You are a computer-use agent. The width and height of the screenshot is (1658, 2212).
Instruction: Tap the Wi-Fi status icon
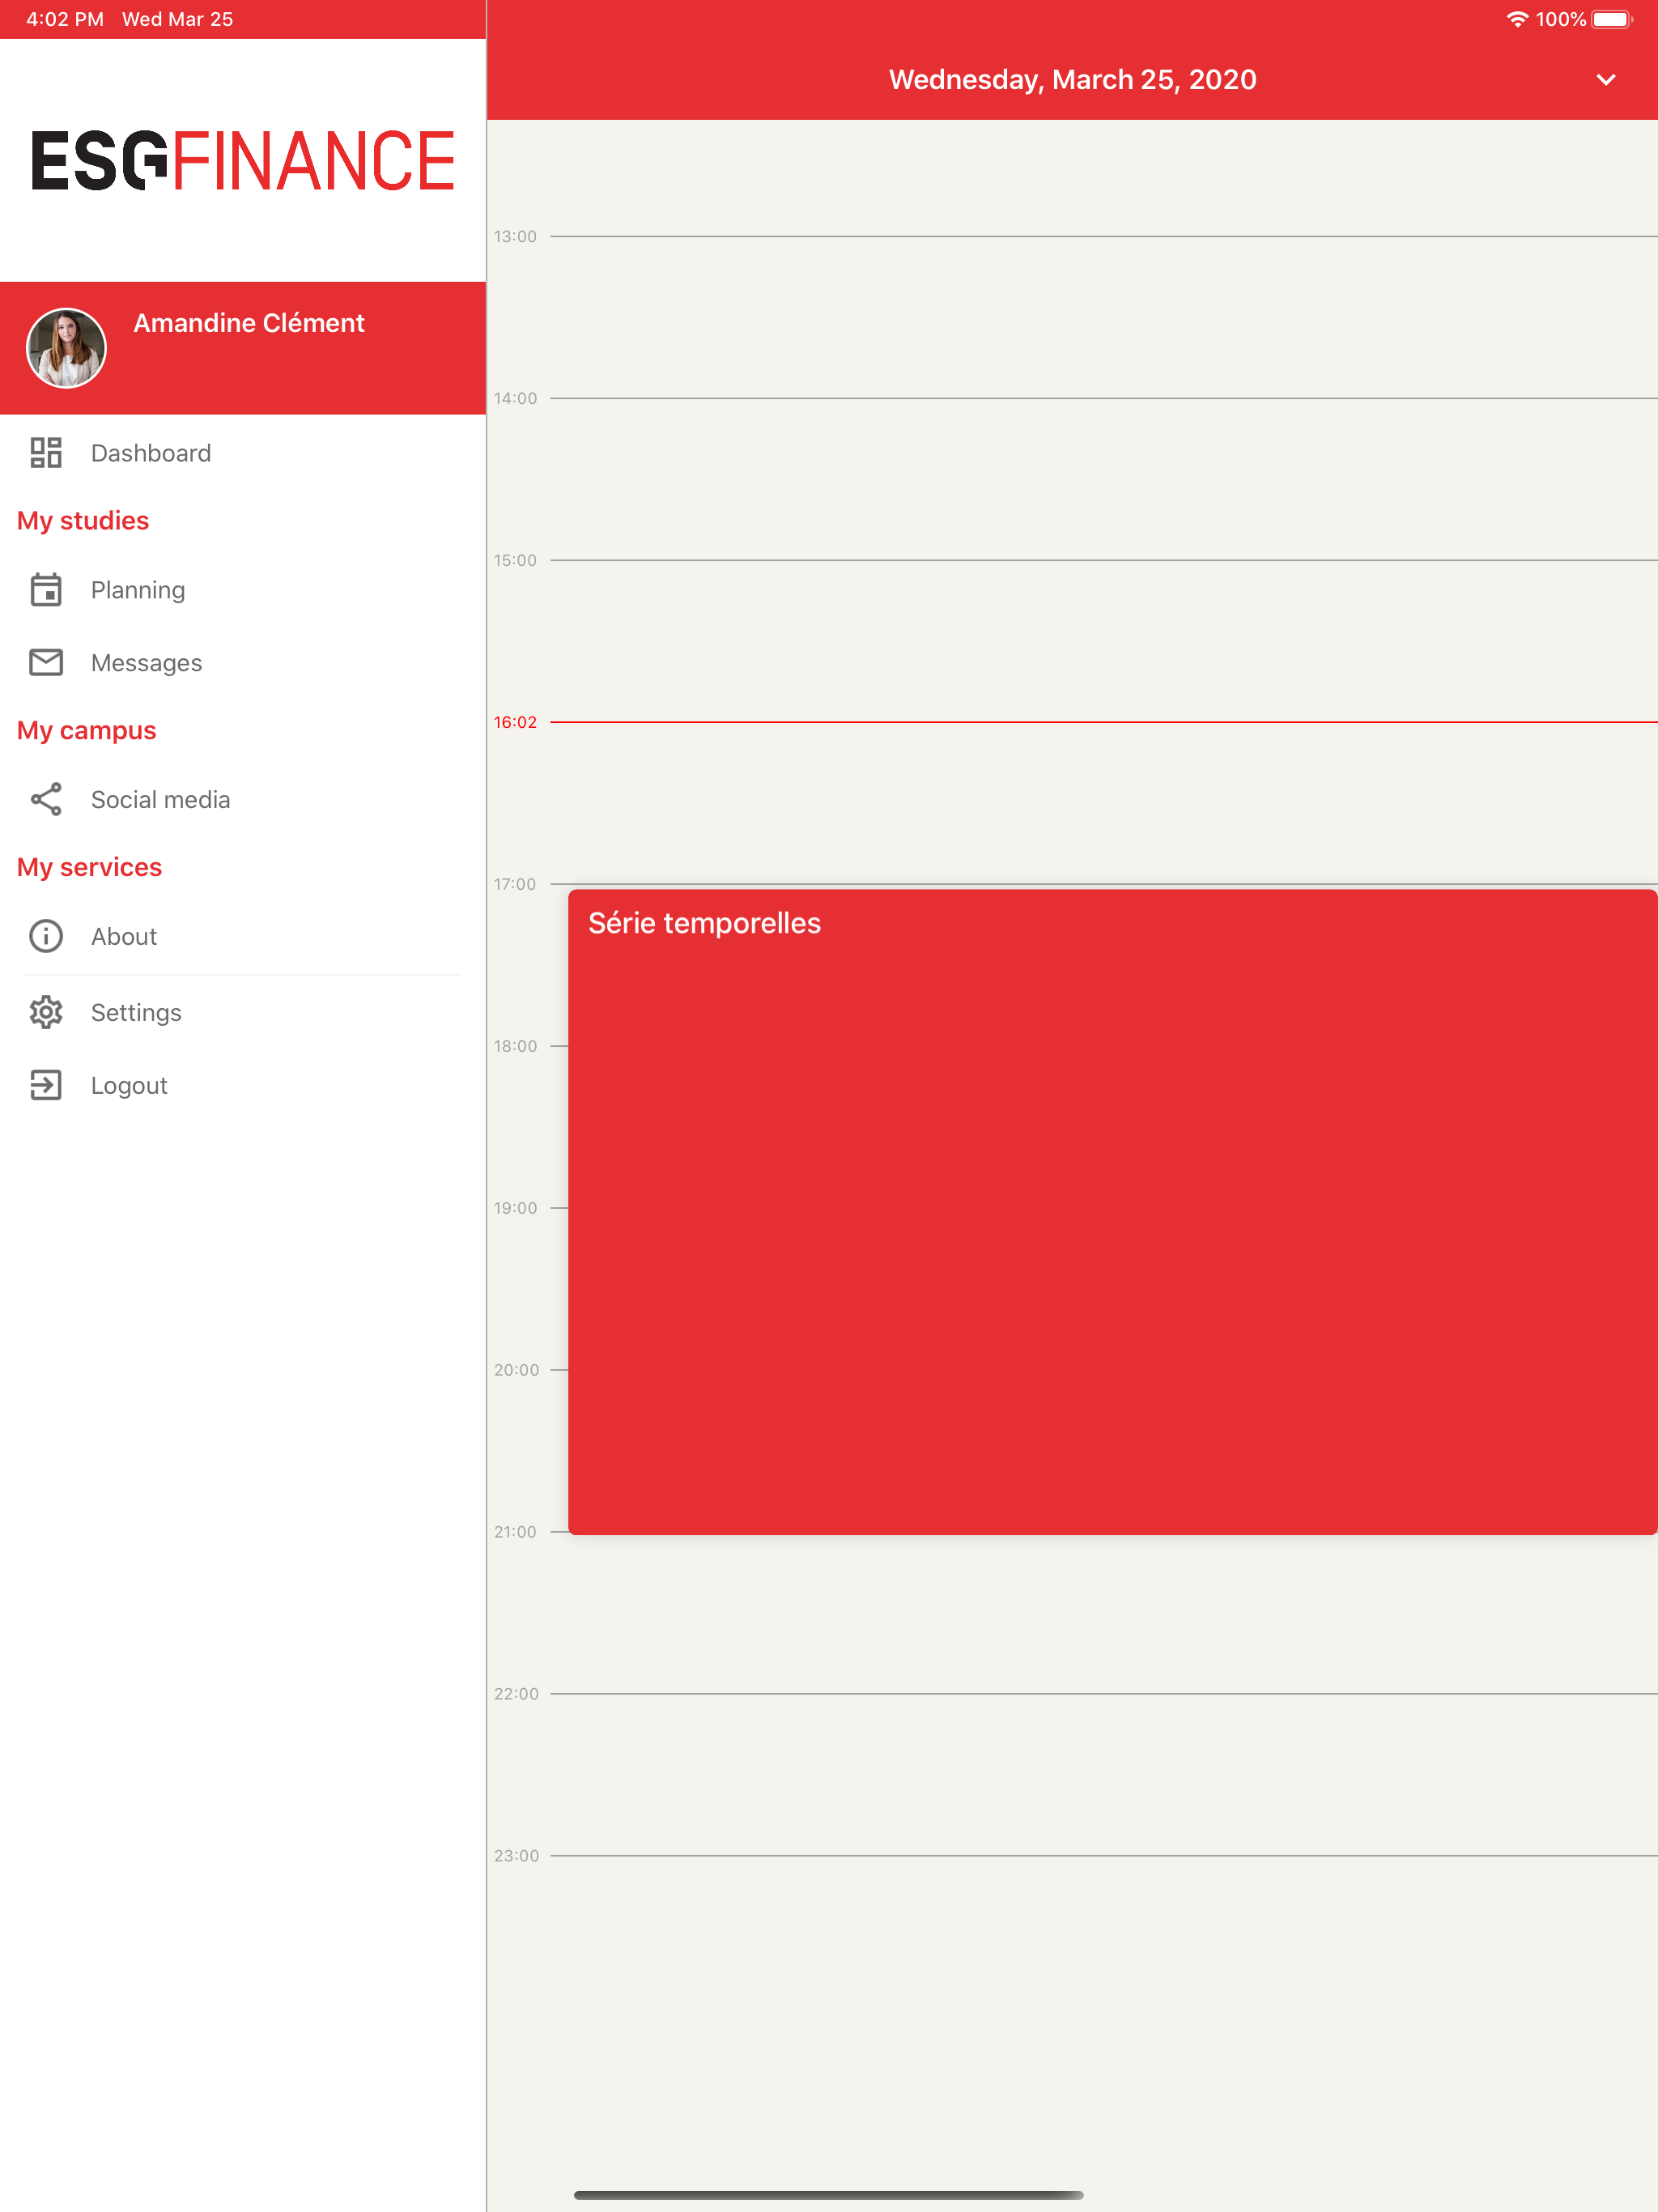(x=1517, y=19)
